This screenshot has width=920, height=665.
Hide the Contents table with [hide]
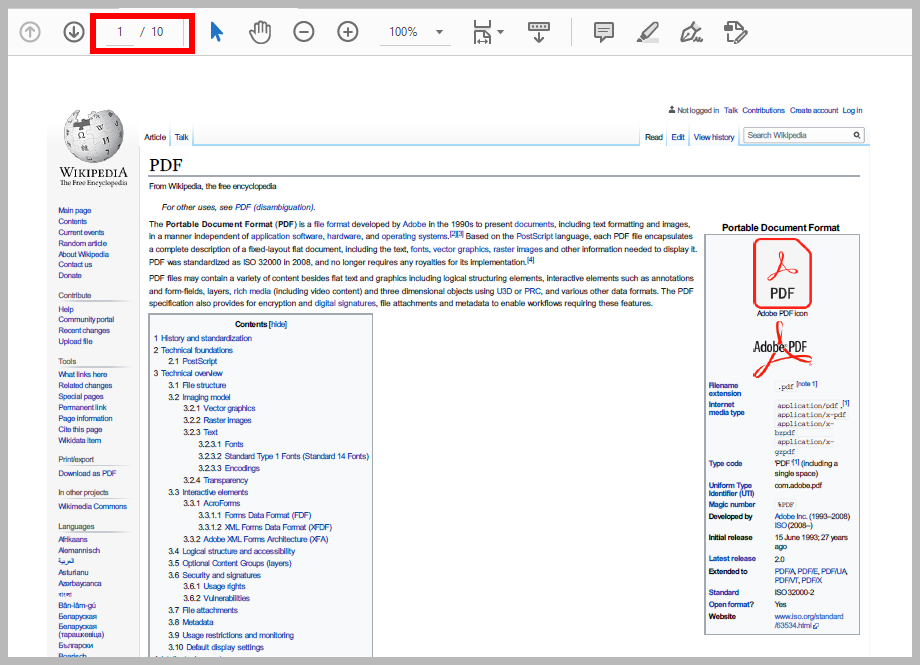(278, 324)
